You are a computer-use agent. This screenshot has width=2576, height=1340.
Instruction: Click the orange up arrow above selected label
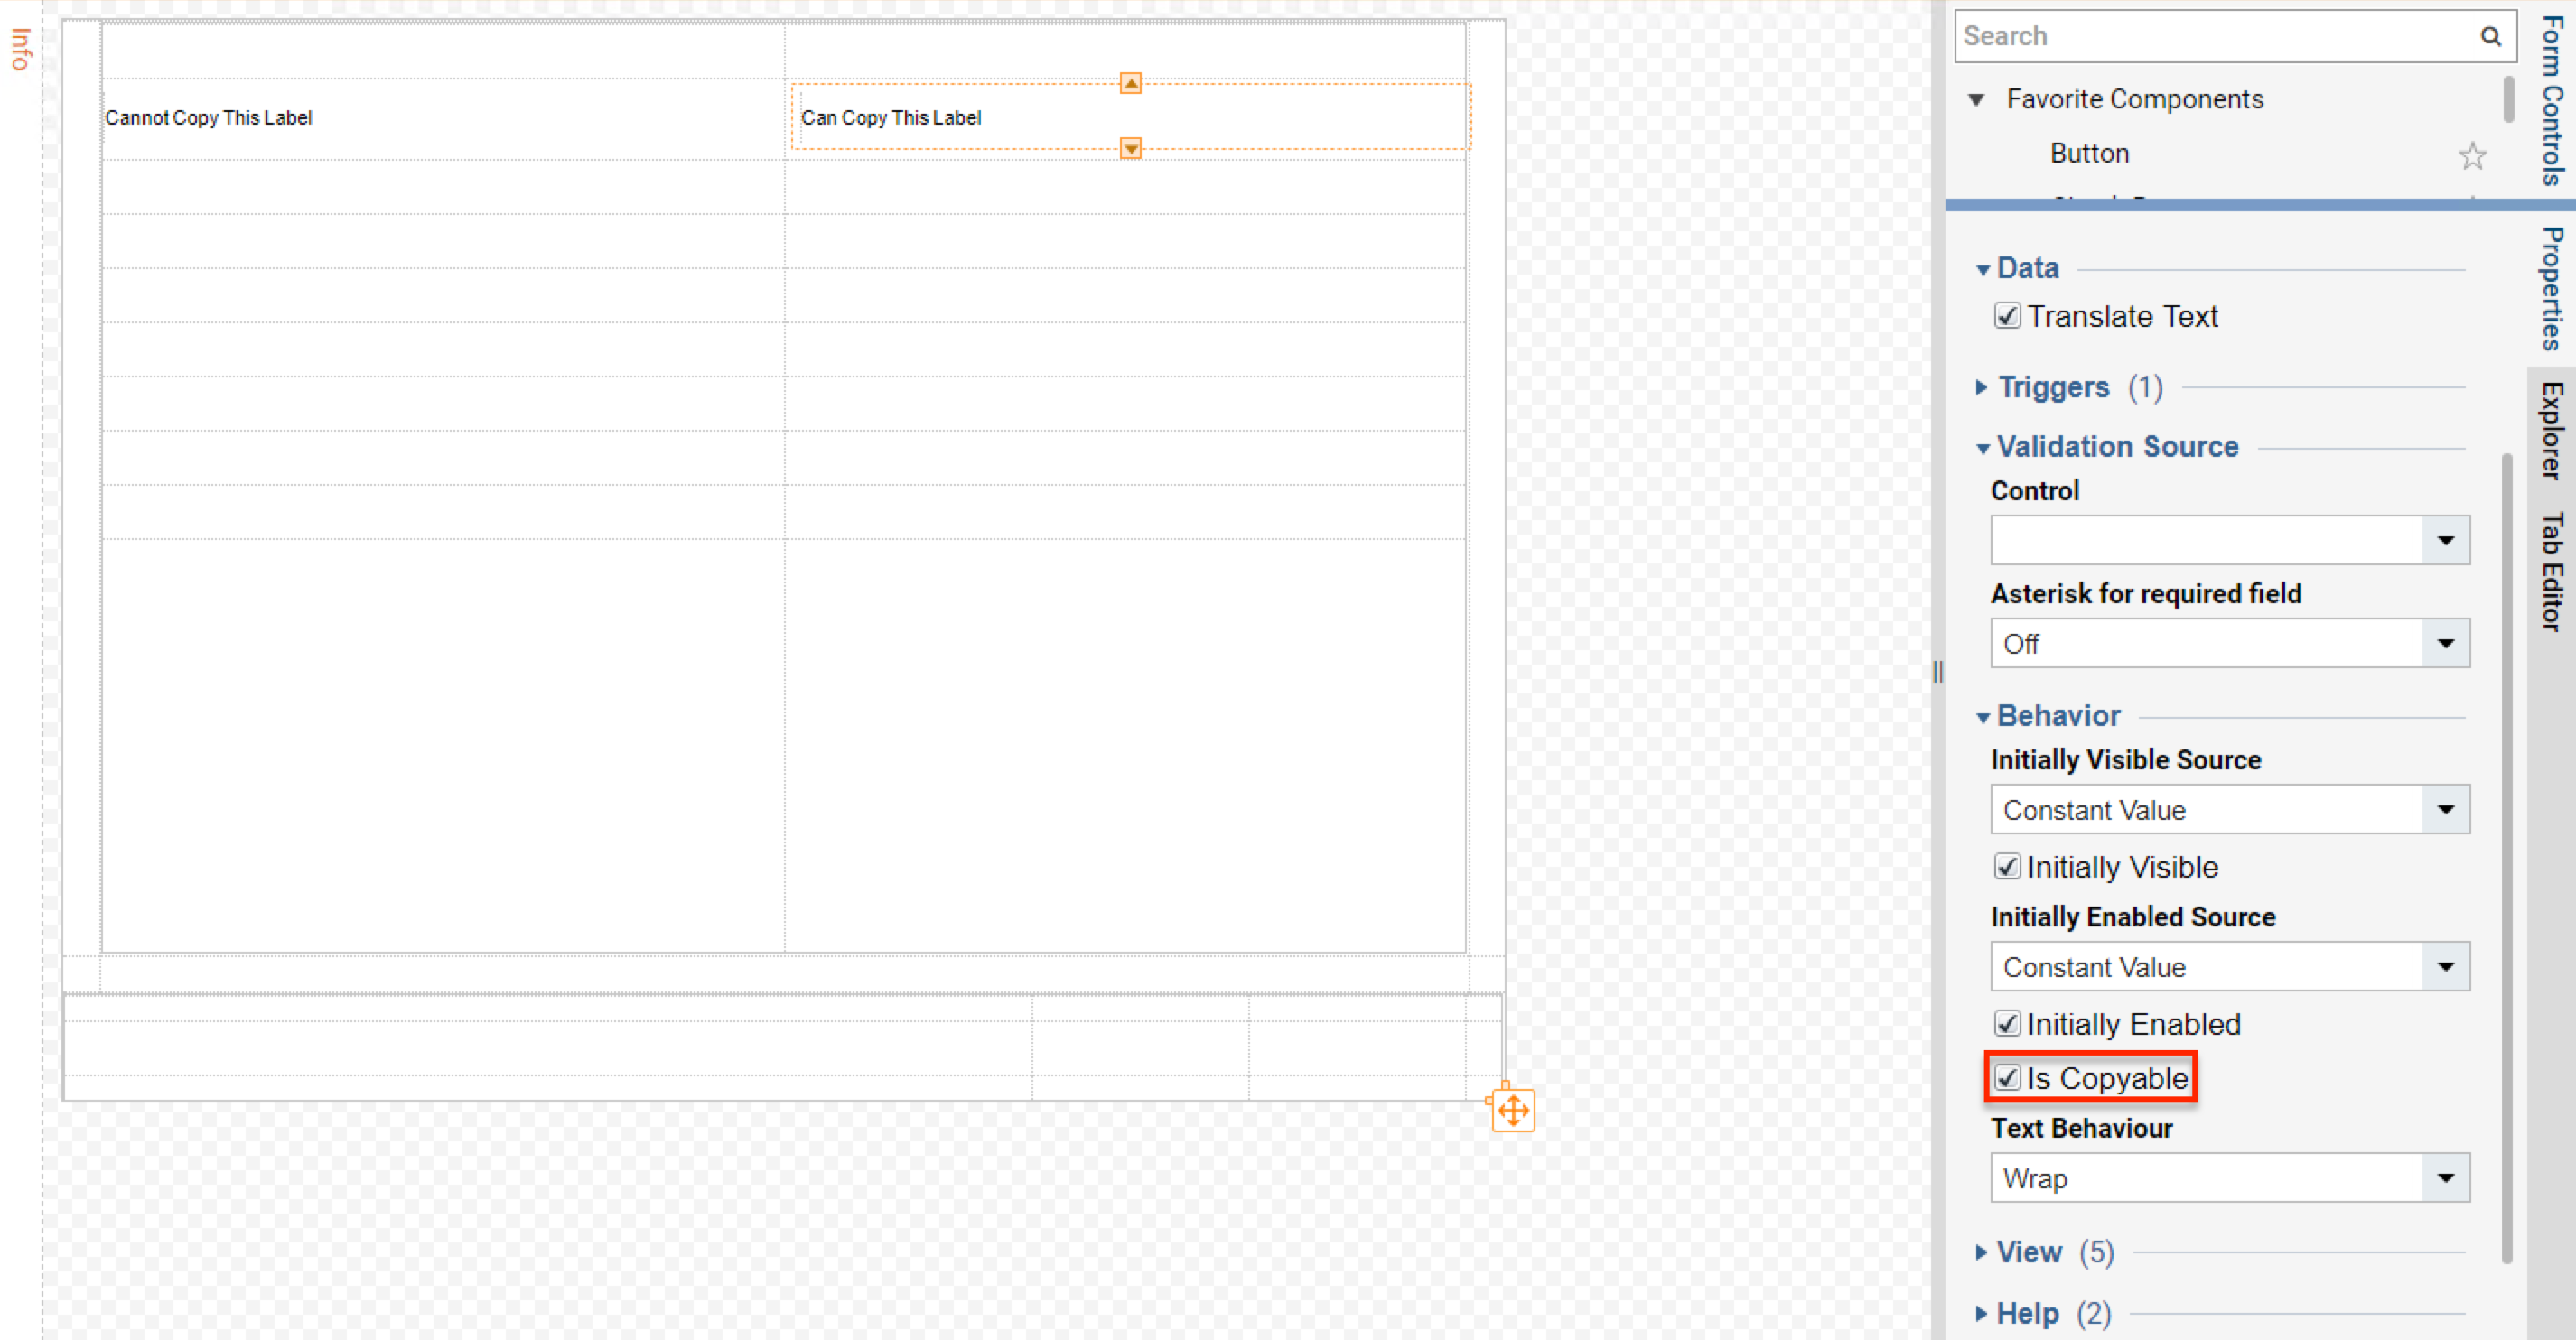pyautogui.click(x=1130, y=83)
